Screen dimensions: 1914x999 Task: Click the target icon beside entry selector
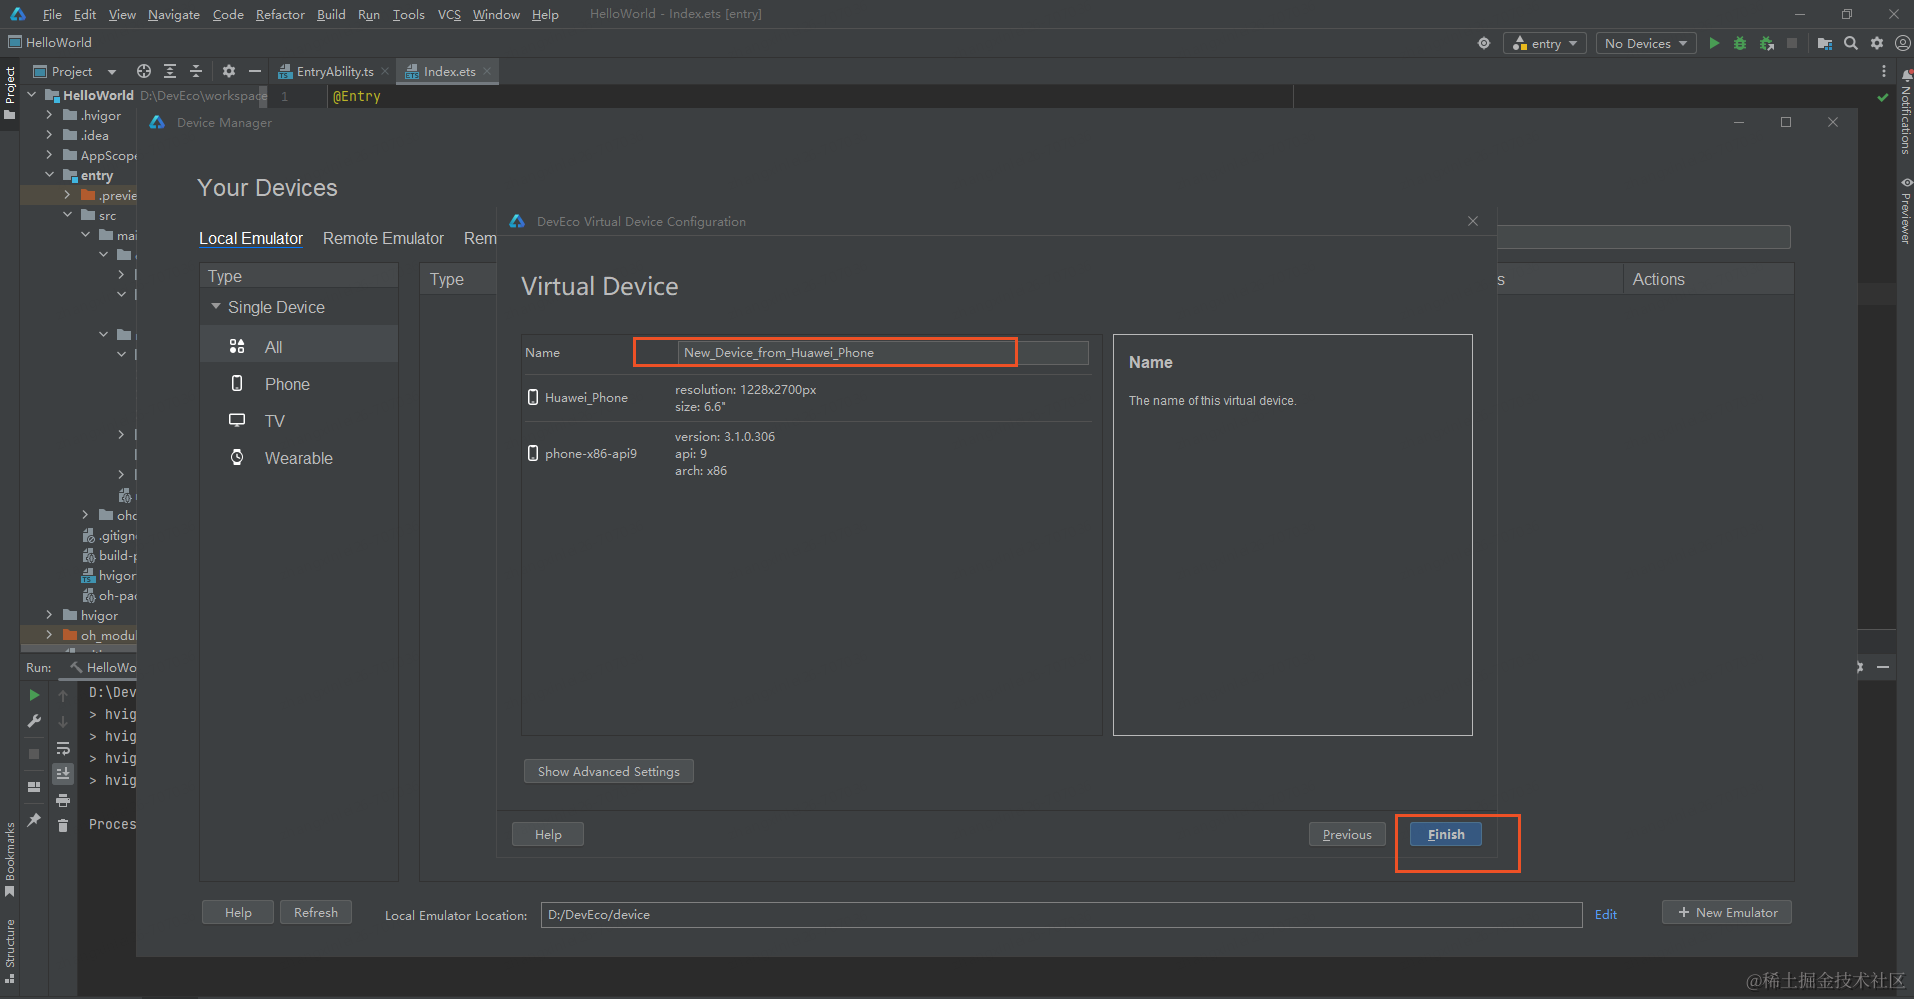coord(1484,43)
